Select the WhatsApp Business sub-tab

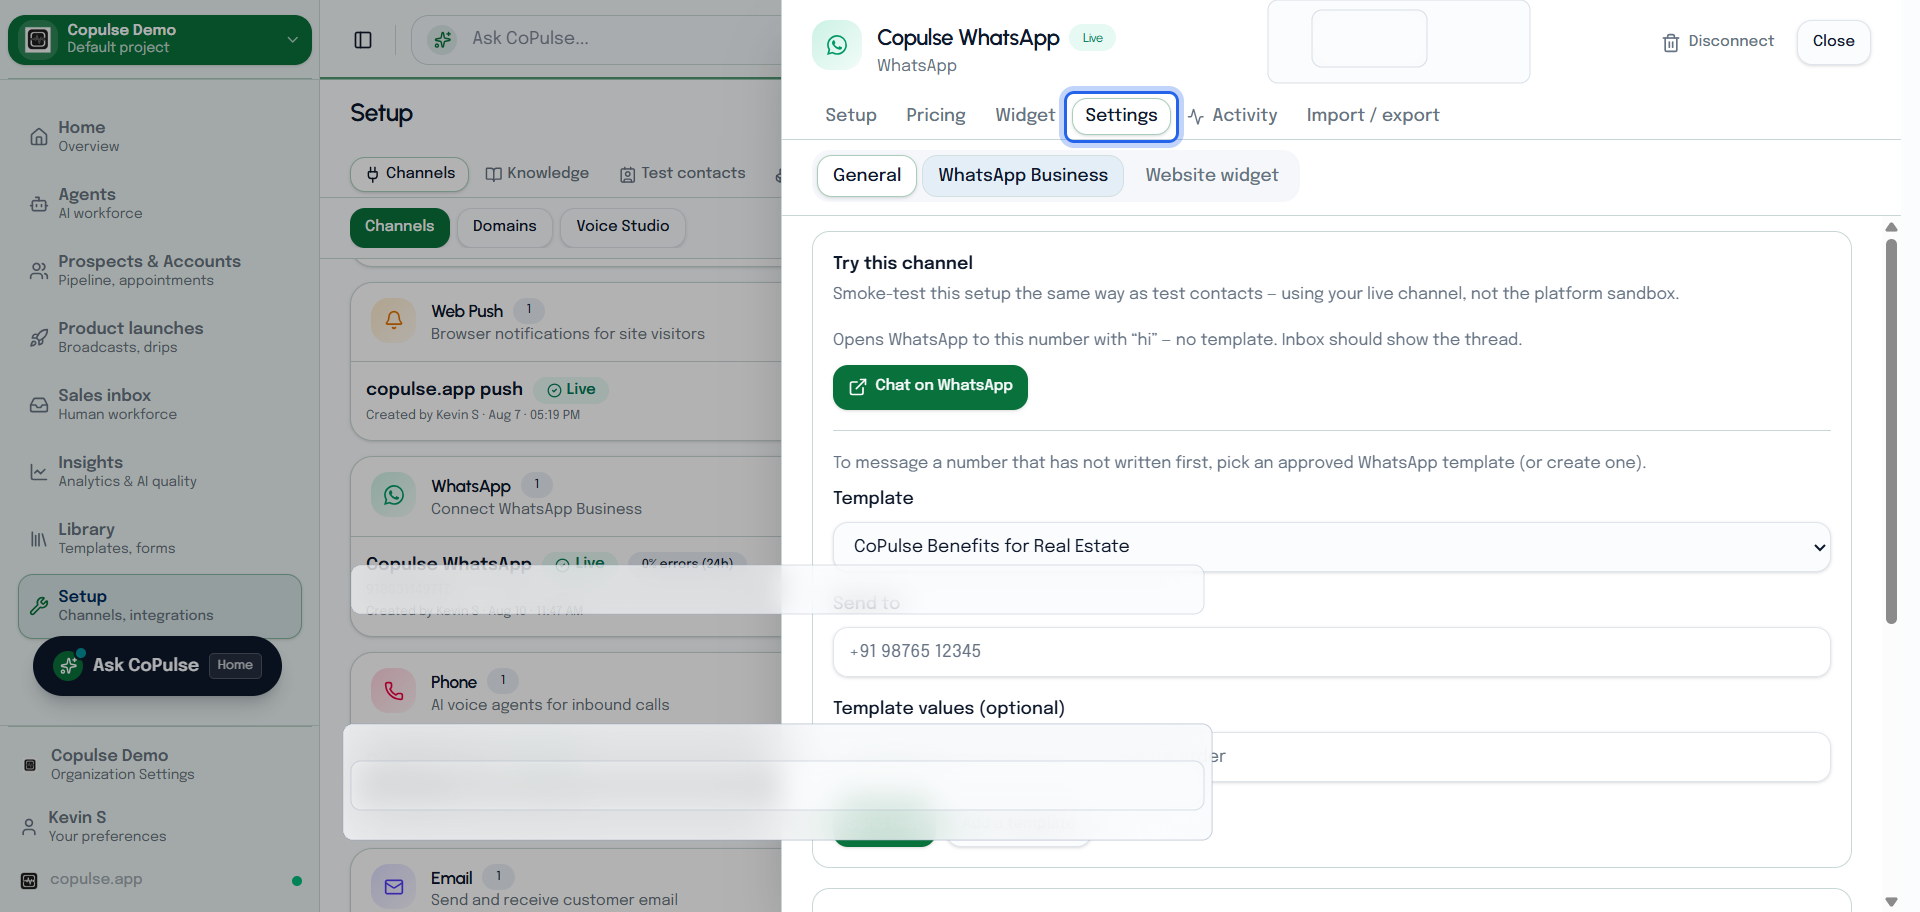[1023, 176]
